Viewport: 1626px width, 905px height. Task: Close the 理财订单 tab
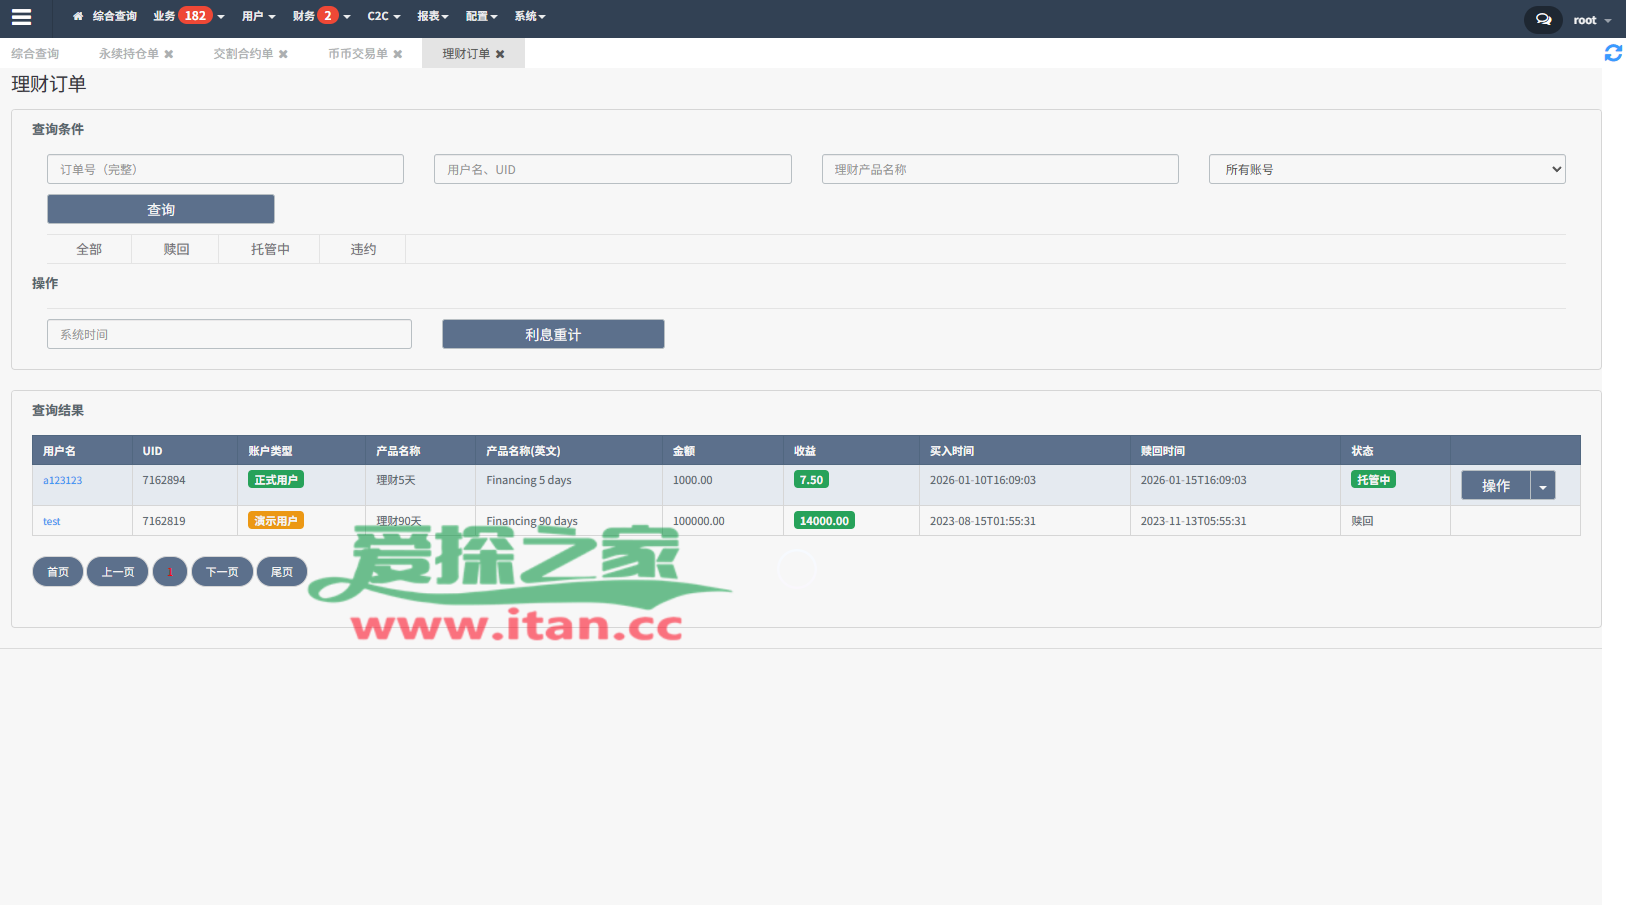(x=500, y=54)
